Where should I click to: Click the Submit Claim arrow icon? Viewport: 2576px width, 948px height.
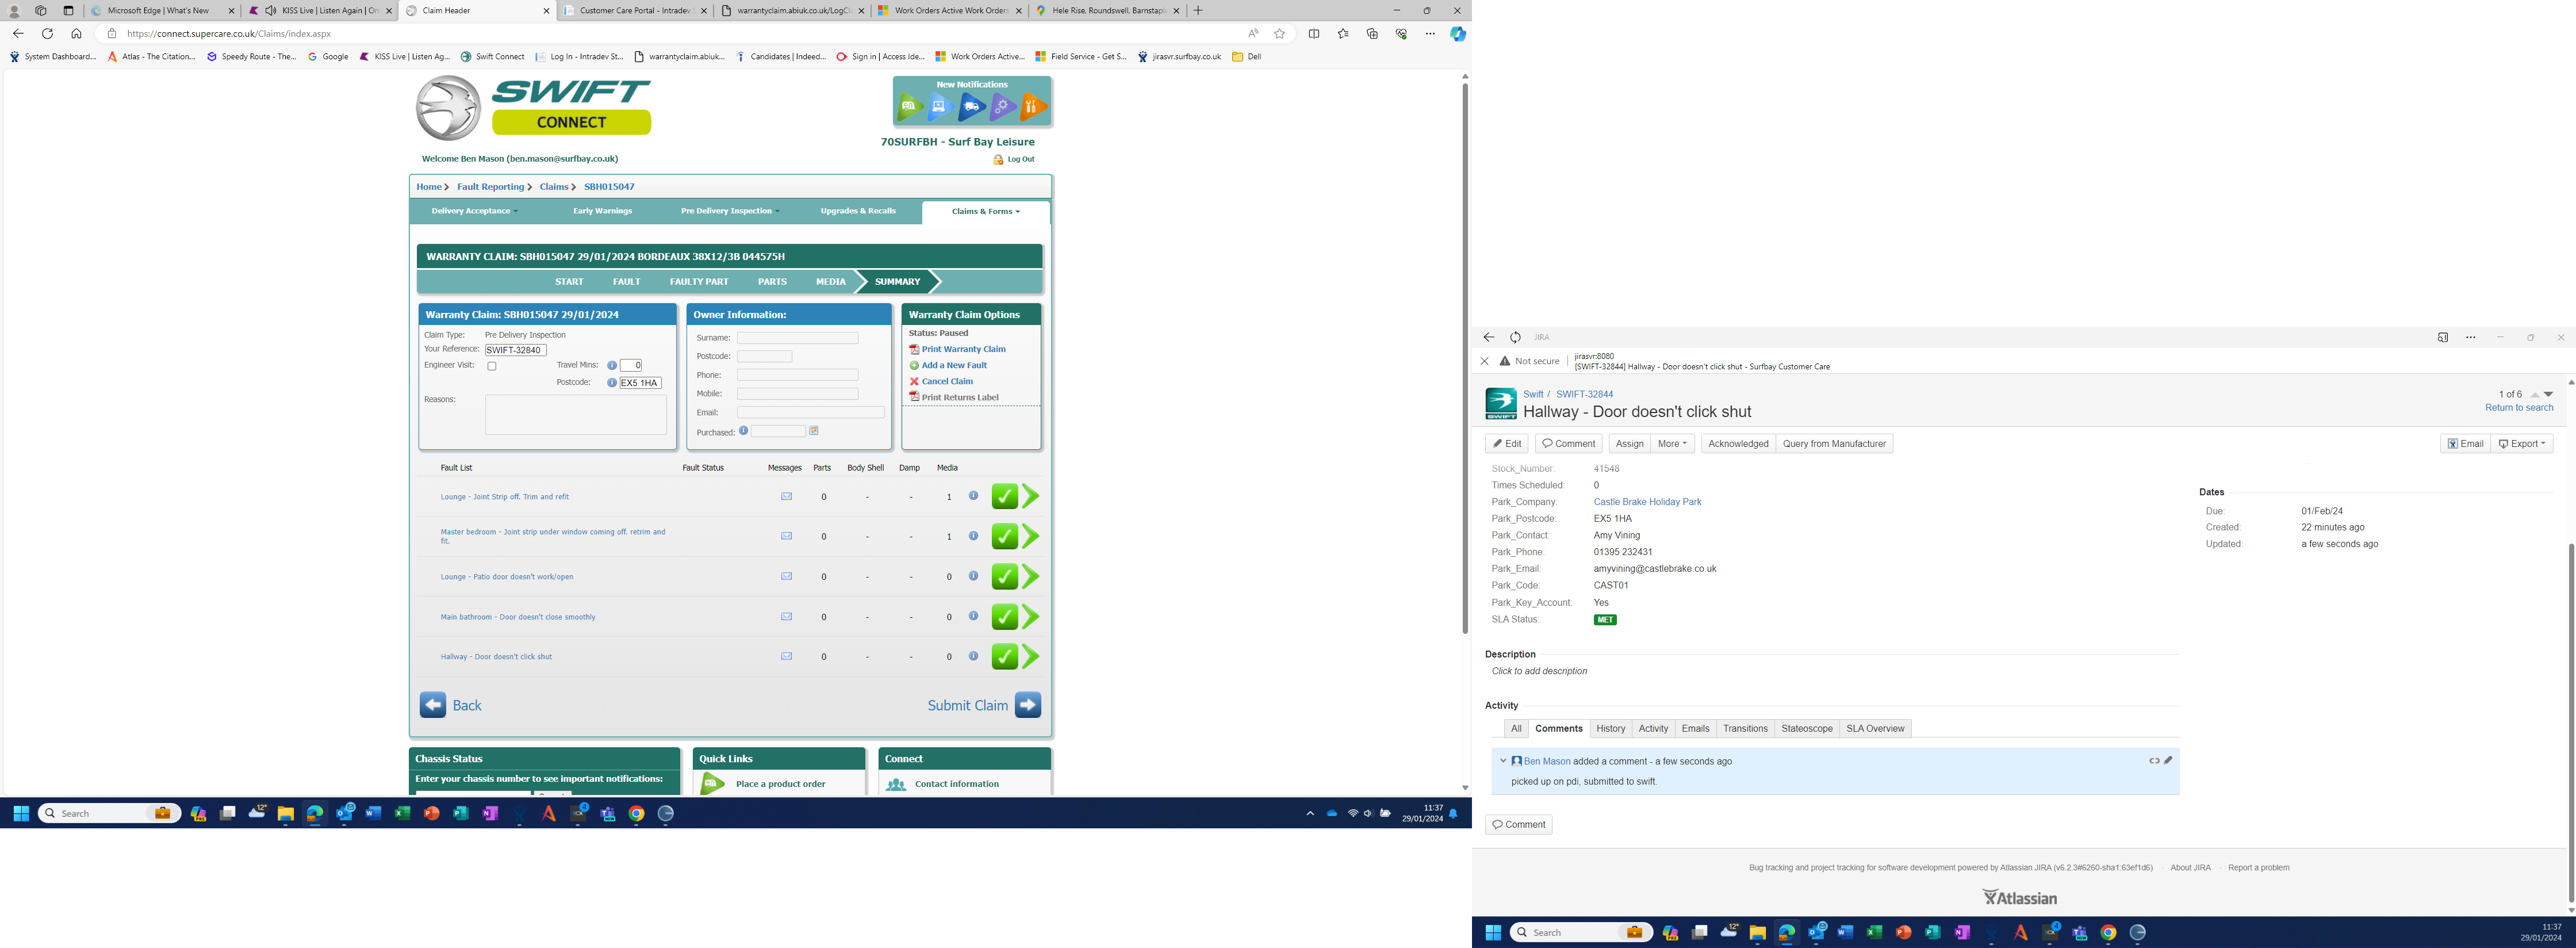tap(1028, 705)
